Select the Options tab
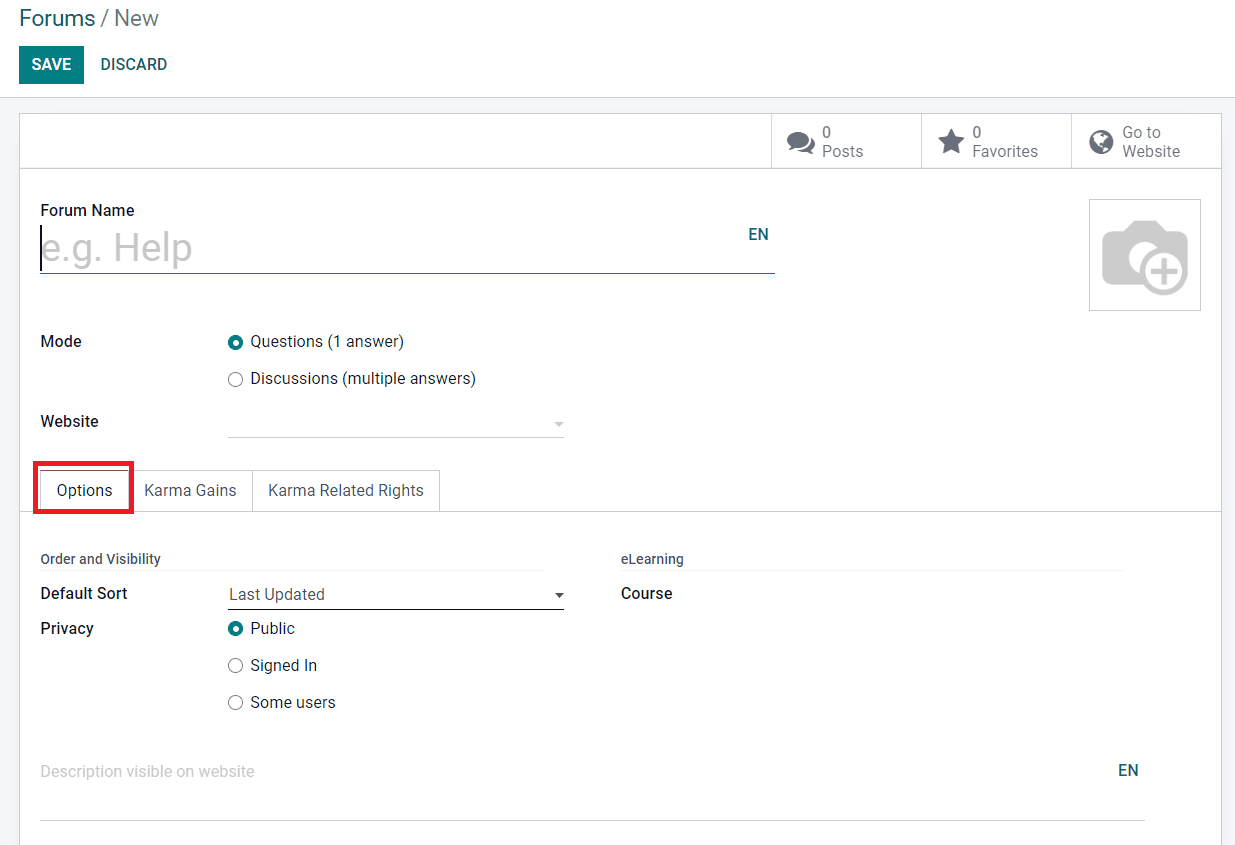Viewport: 1235px width, 845px height. coord(83,490)
